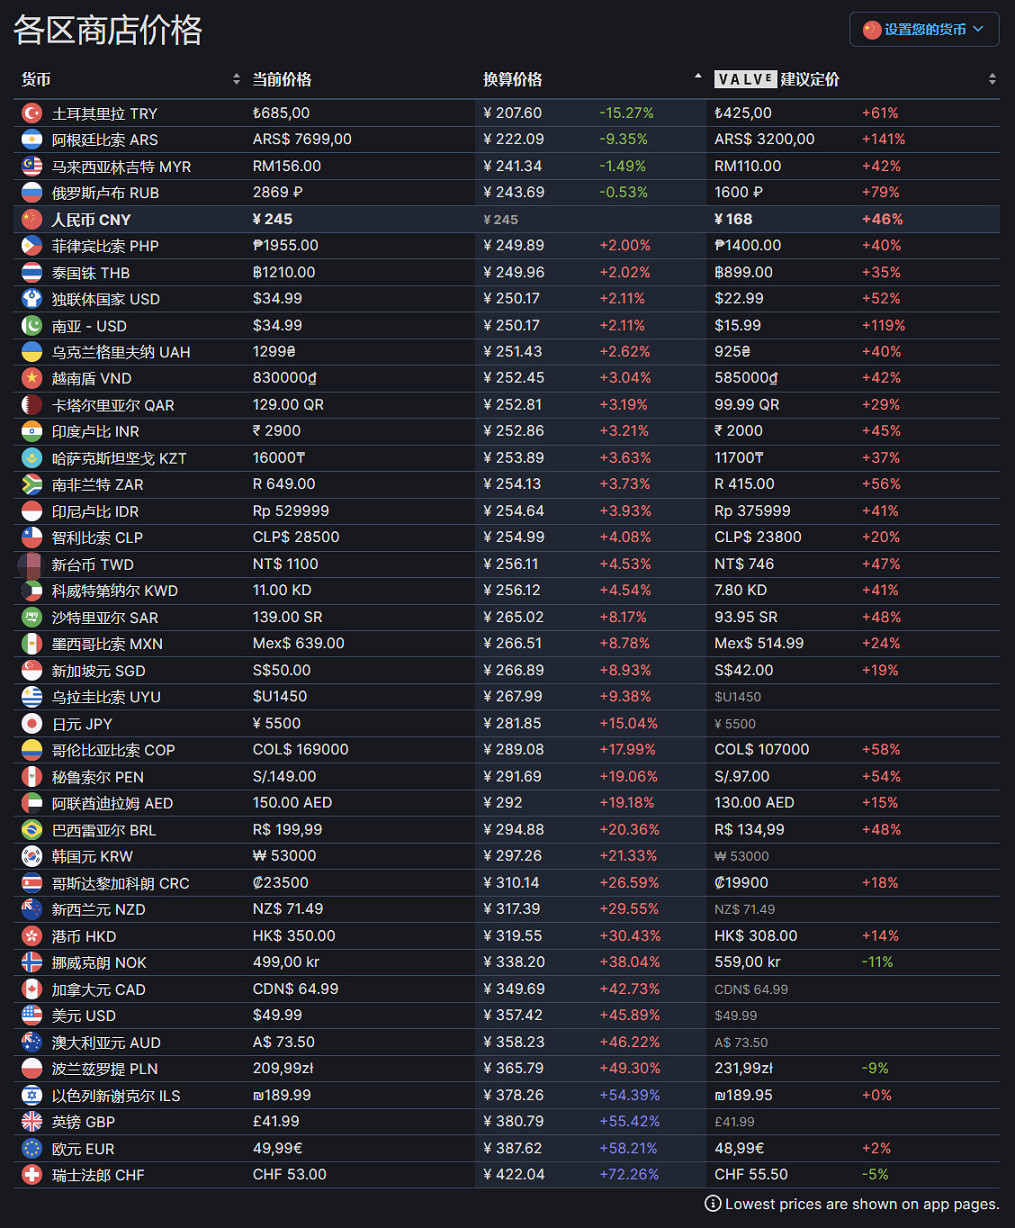The image size is (1015, 1228).
Task: Click the Japanese Yen flag icon
Action: (x=32, y=723)
